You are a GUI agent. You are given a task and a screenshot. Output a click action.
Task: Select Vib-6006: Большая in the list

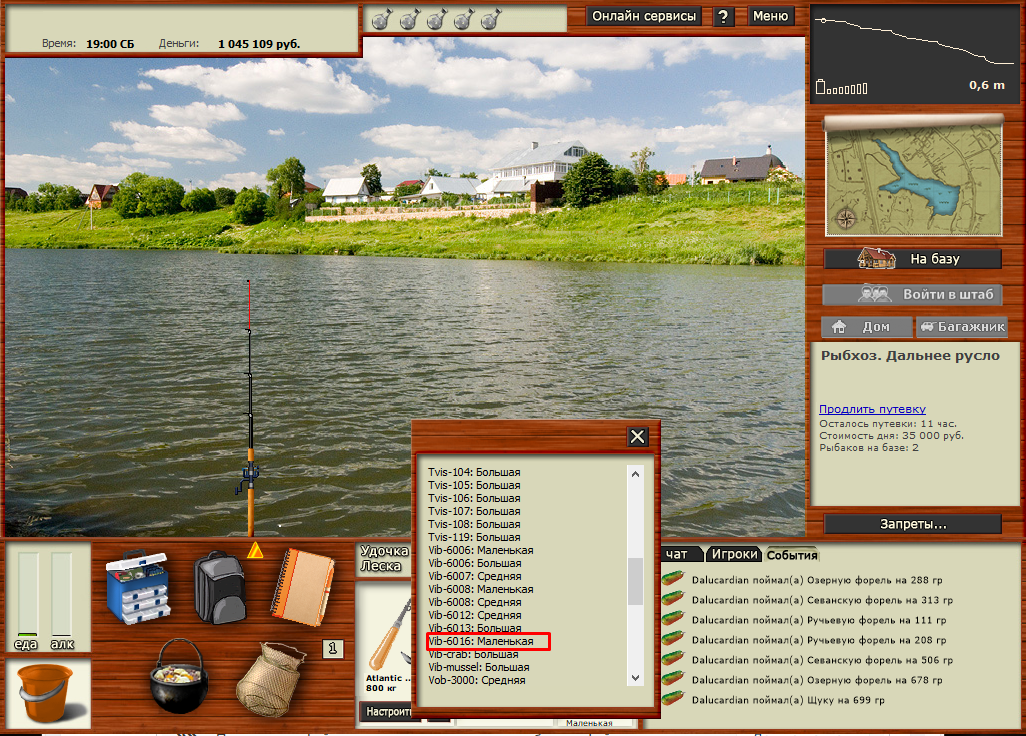click(x=475, y=563)
